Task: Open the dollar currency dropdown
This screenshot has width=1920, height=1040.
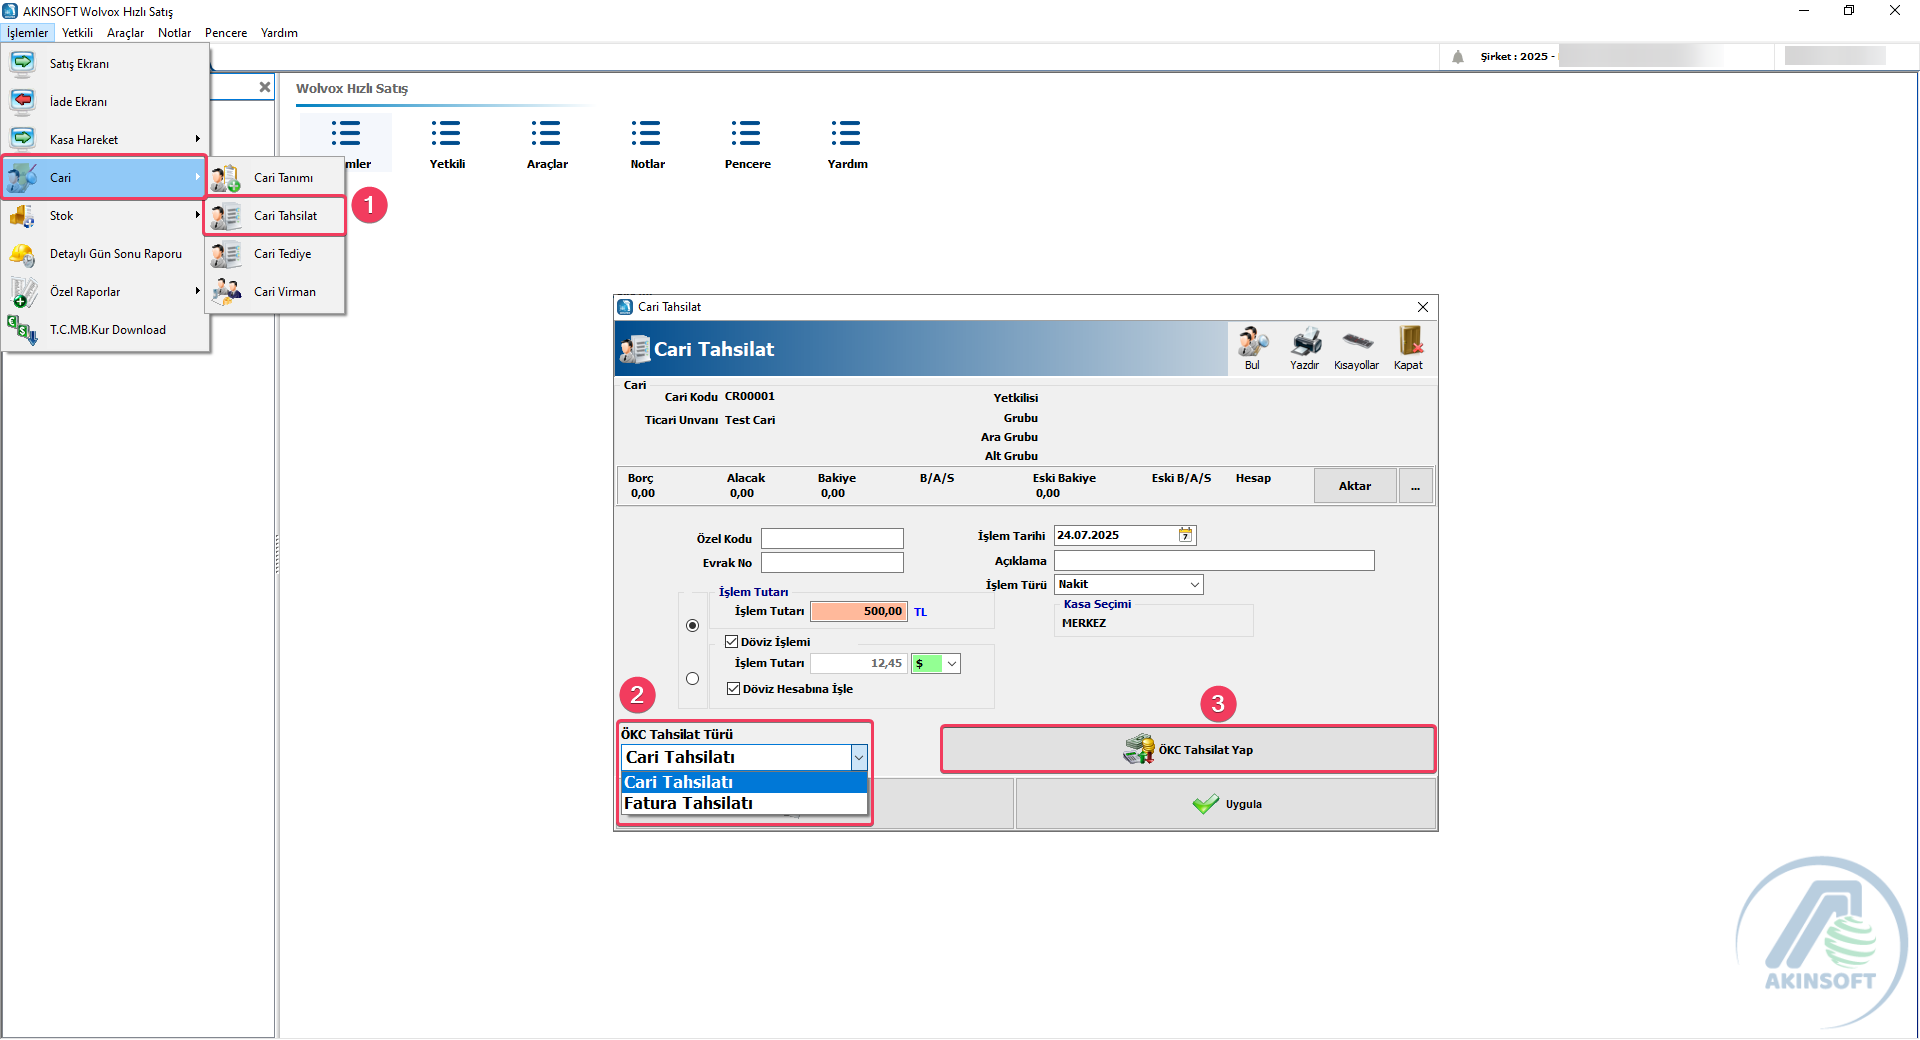Action: [x=951, y=664]
